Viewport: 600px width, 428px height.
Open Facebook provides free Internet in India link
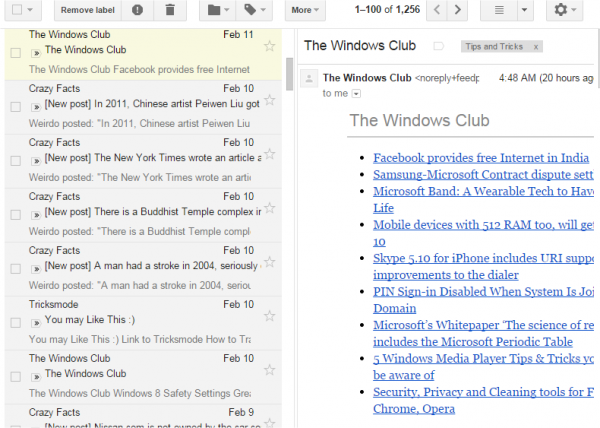click(481, 158)
